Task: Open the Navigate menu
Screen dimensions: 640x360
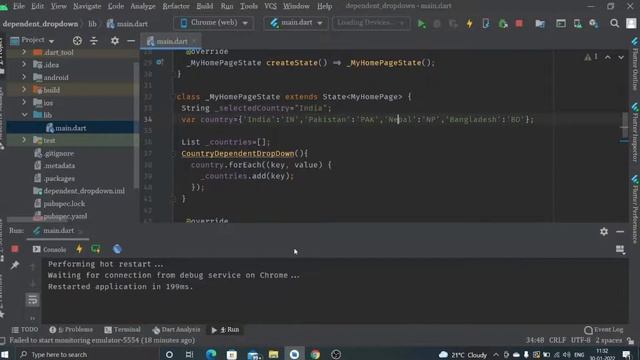Action: coord(87,6)
